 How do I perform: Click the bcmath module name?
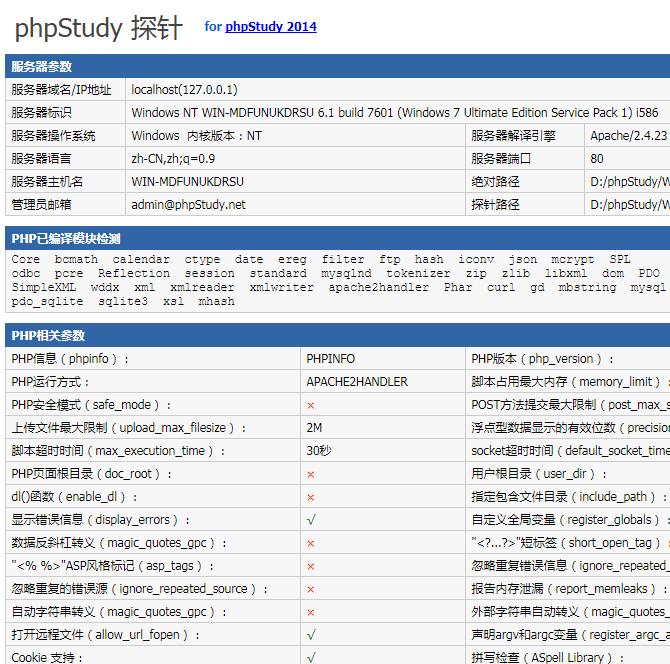pos(76,259)
